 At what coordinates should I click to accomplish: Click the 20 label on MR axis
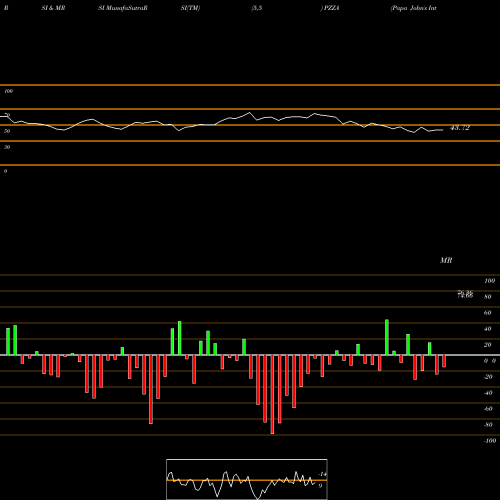point(488,345)
